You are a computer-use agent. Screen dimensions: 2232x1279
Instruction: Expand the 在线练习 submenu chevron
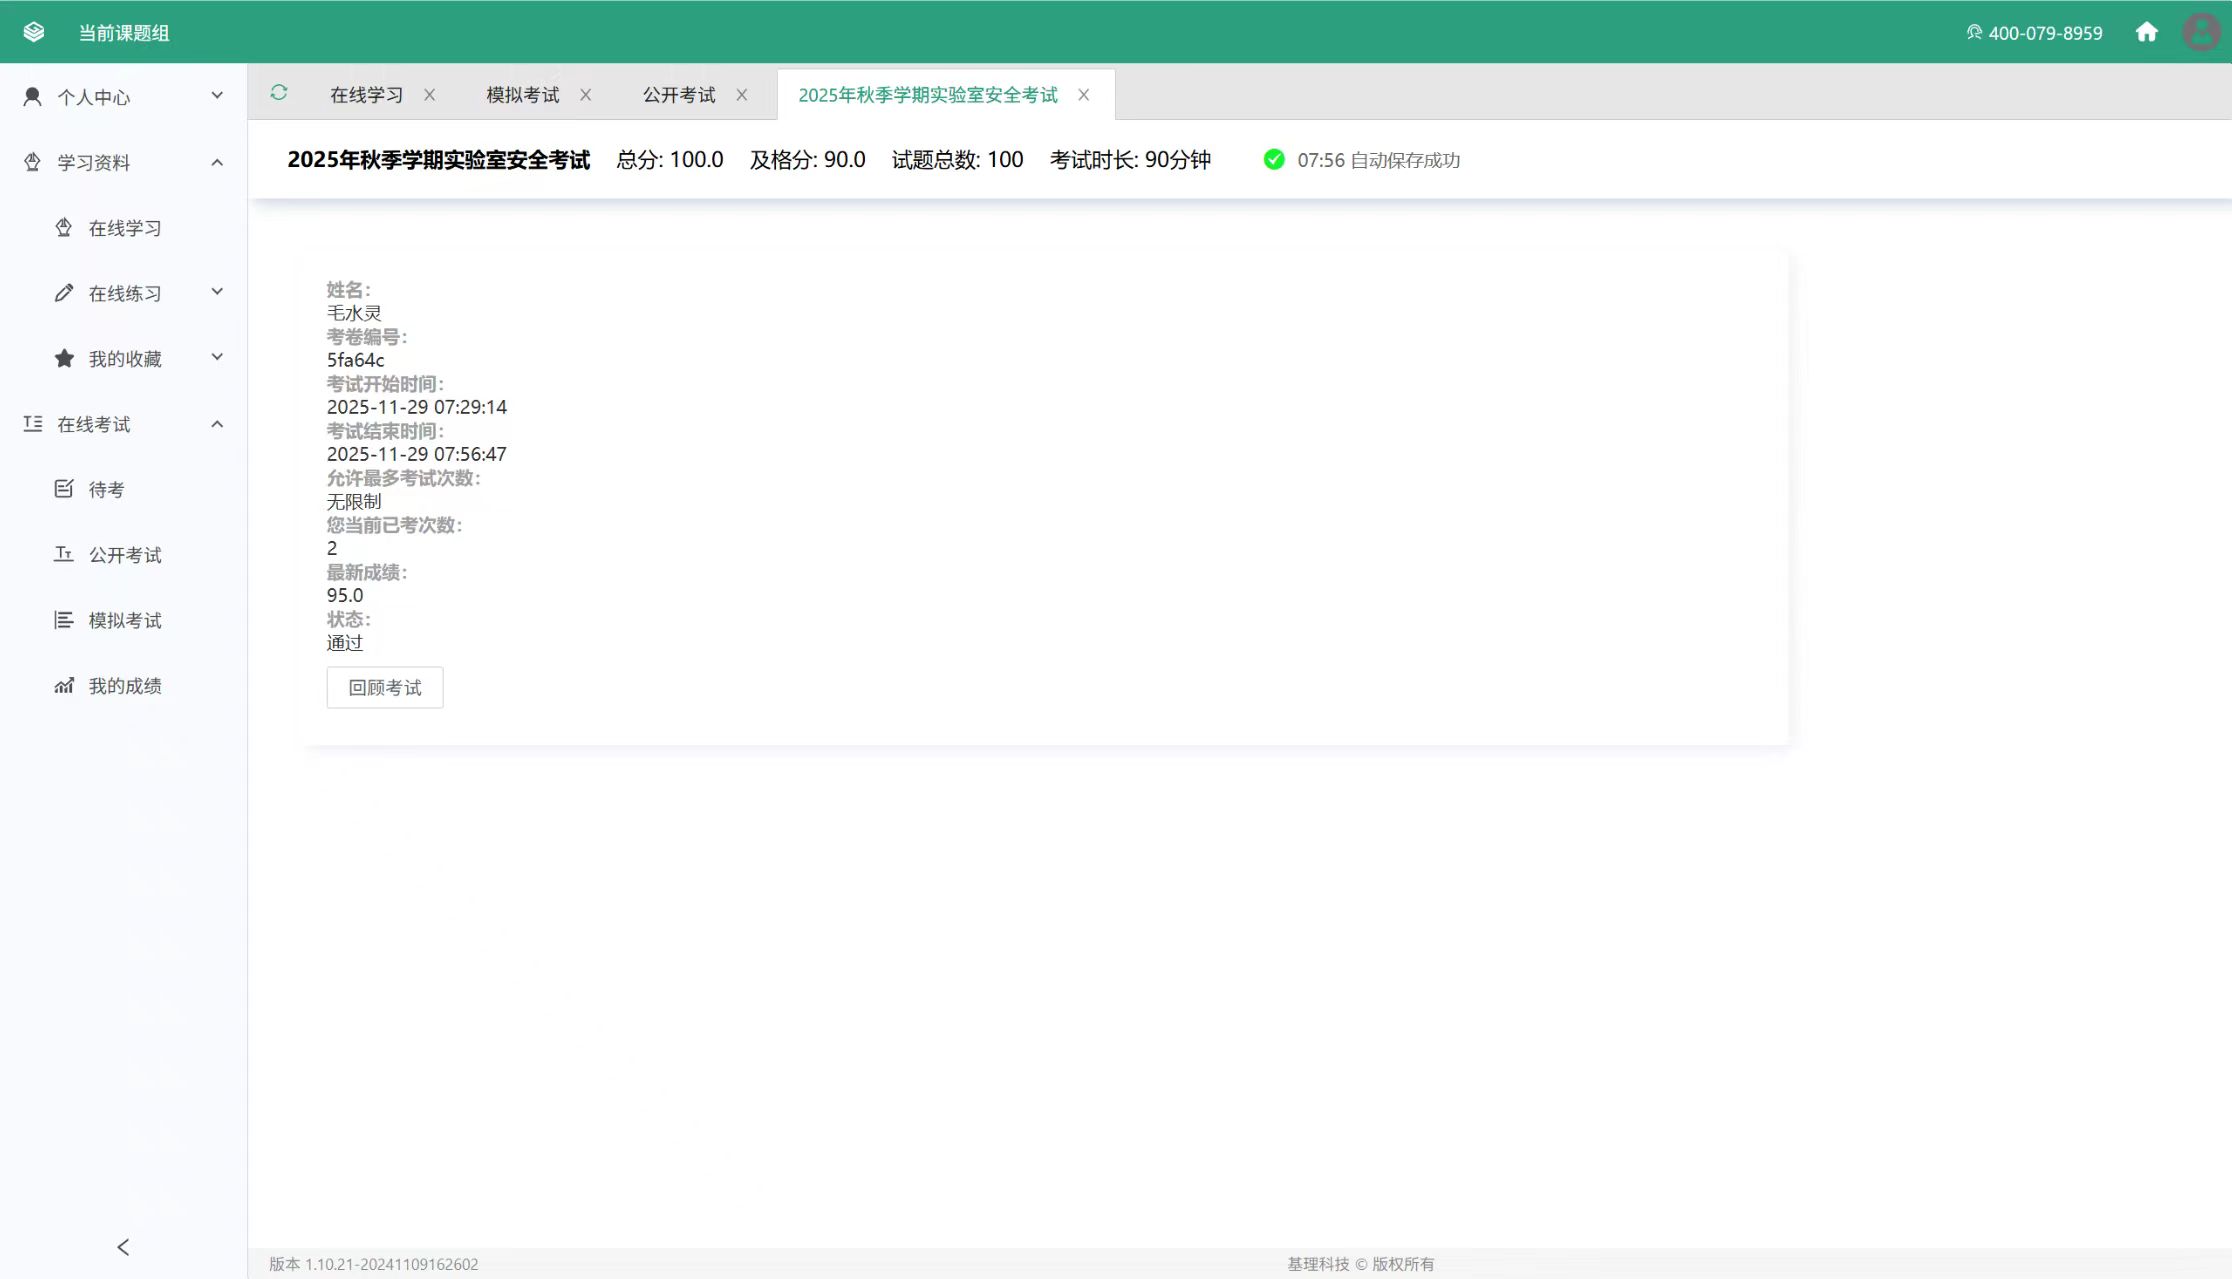(x=217, y=292)
